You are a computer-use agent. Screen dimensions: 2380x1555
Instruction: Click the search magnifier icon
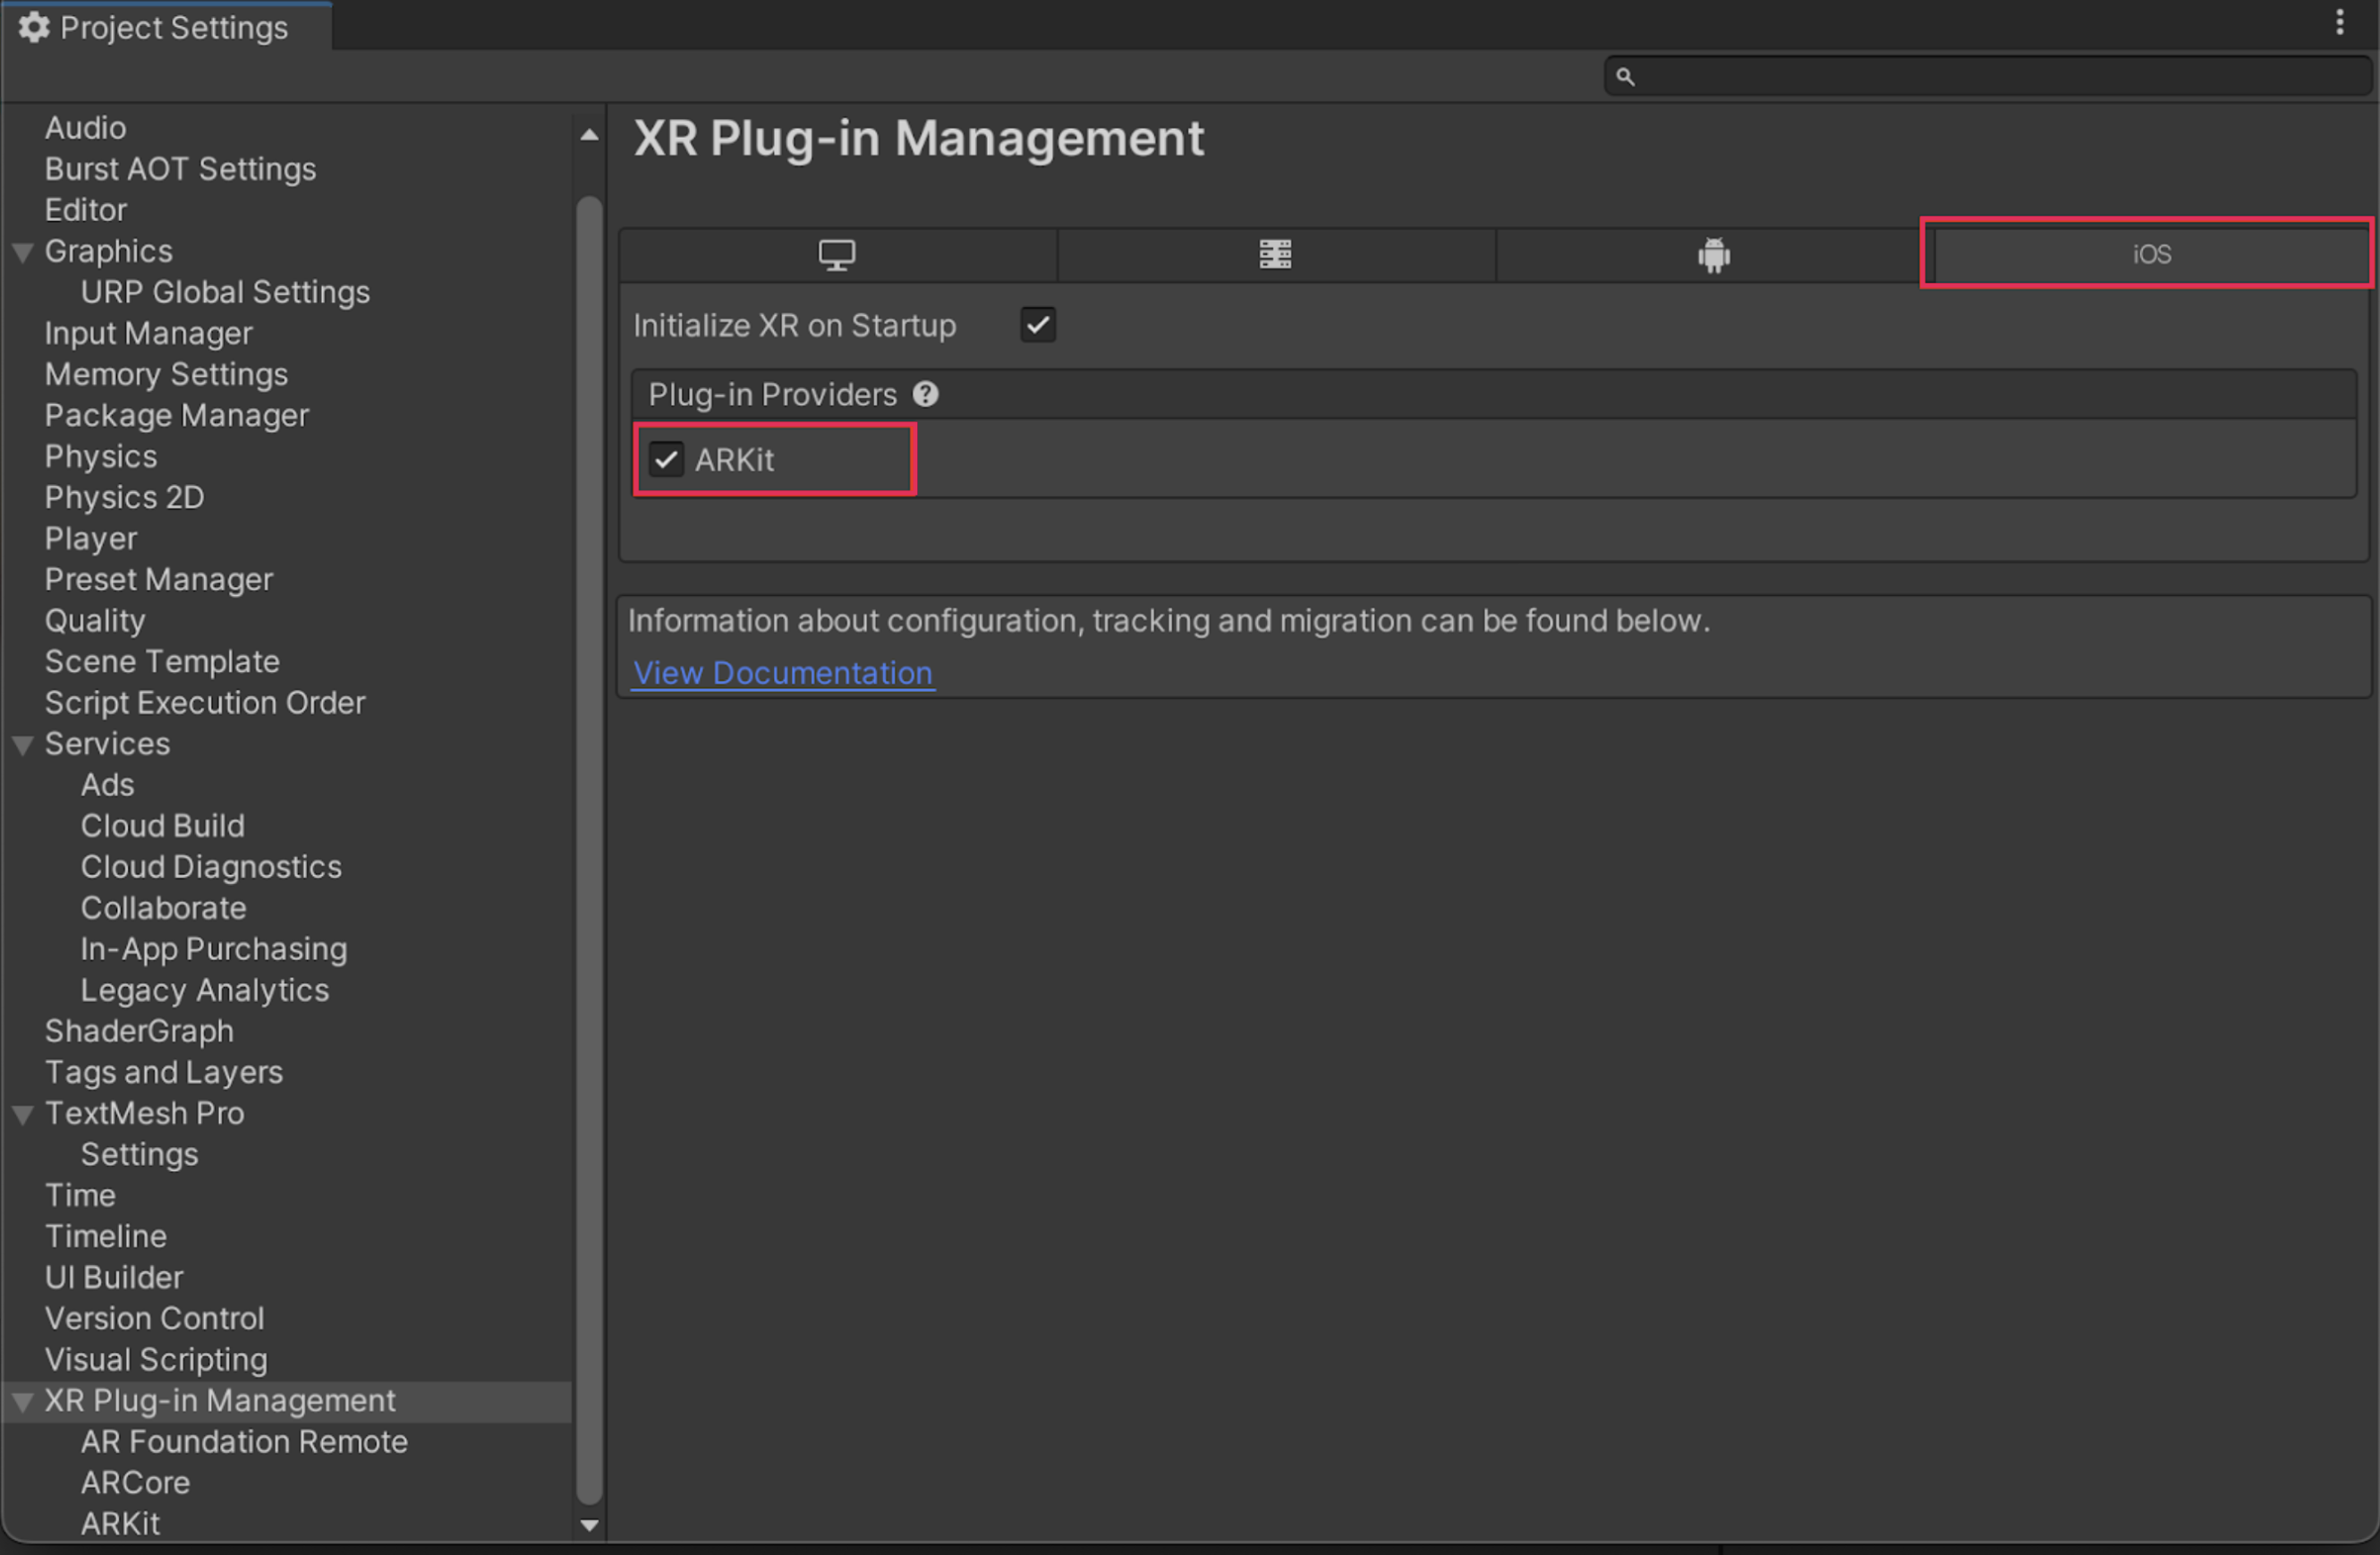point(1625,77)
